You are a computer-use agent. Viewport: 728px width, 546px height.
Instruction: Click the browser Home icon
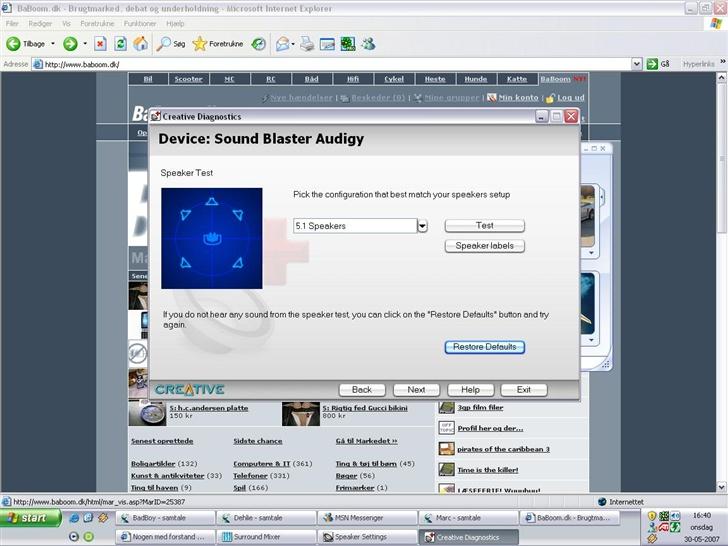point(141,44)
